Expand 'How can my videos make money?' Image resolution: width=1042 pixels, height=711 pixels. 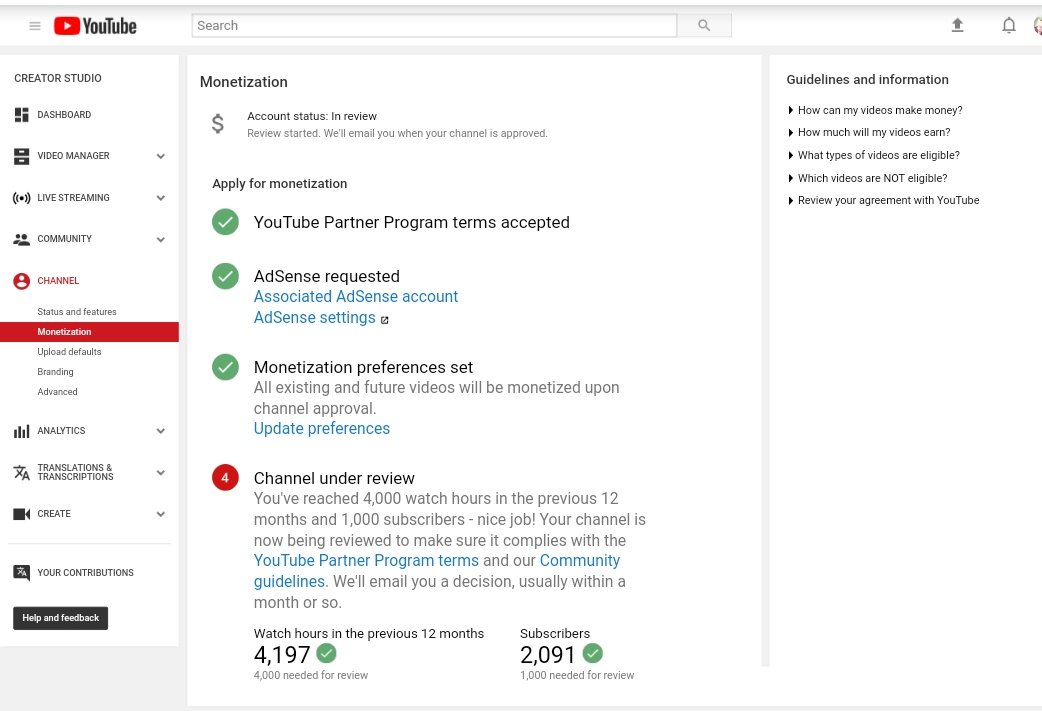click(x=875, y=110)
